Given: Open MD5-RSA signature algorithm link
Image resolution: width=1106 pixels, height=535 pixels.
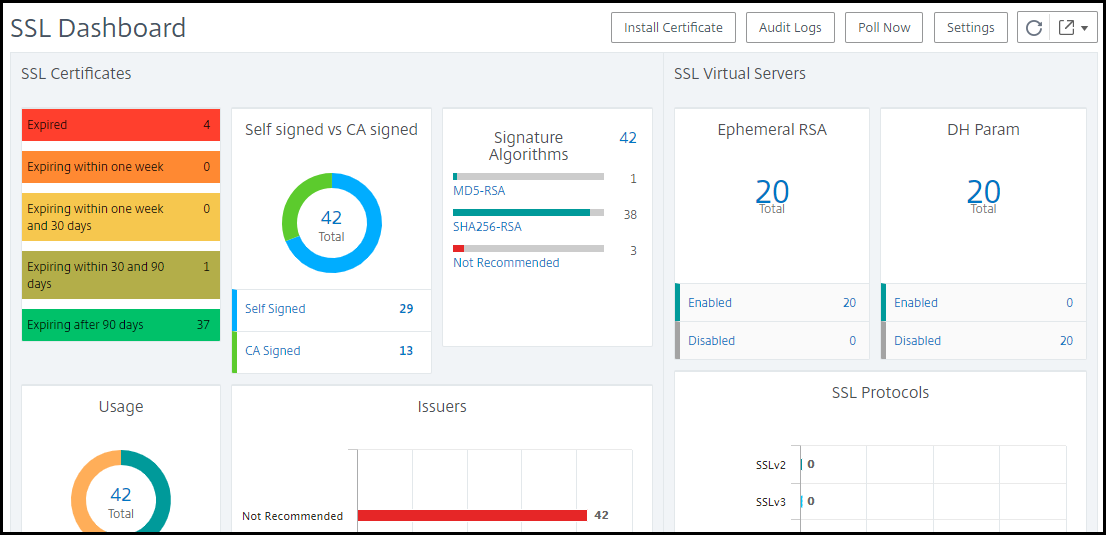Looking at the screenshot, I should point(479,191).
